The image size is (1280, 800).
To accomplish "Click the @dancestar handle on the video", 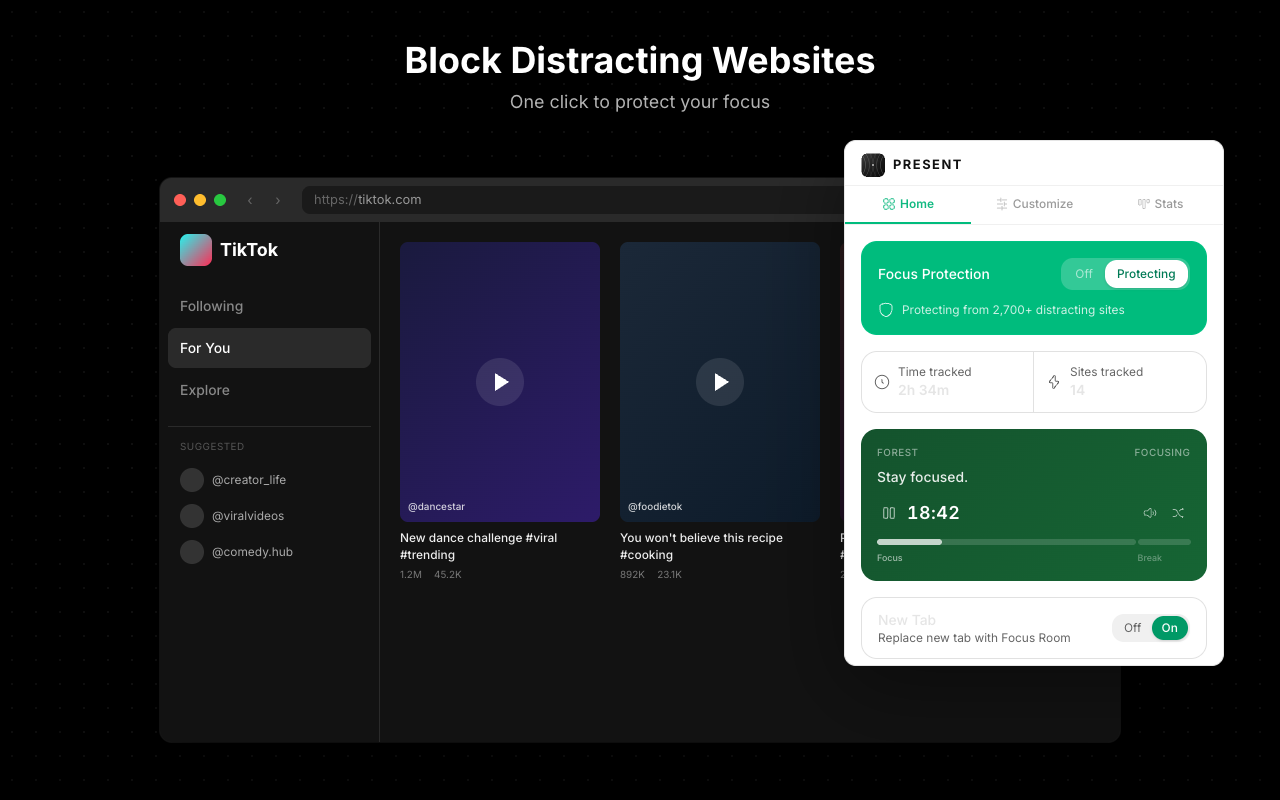I will [436, 507].
